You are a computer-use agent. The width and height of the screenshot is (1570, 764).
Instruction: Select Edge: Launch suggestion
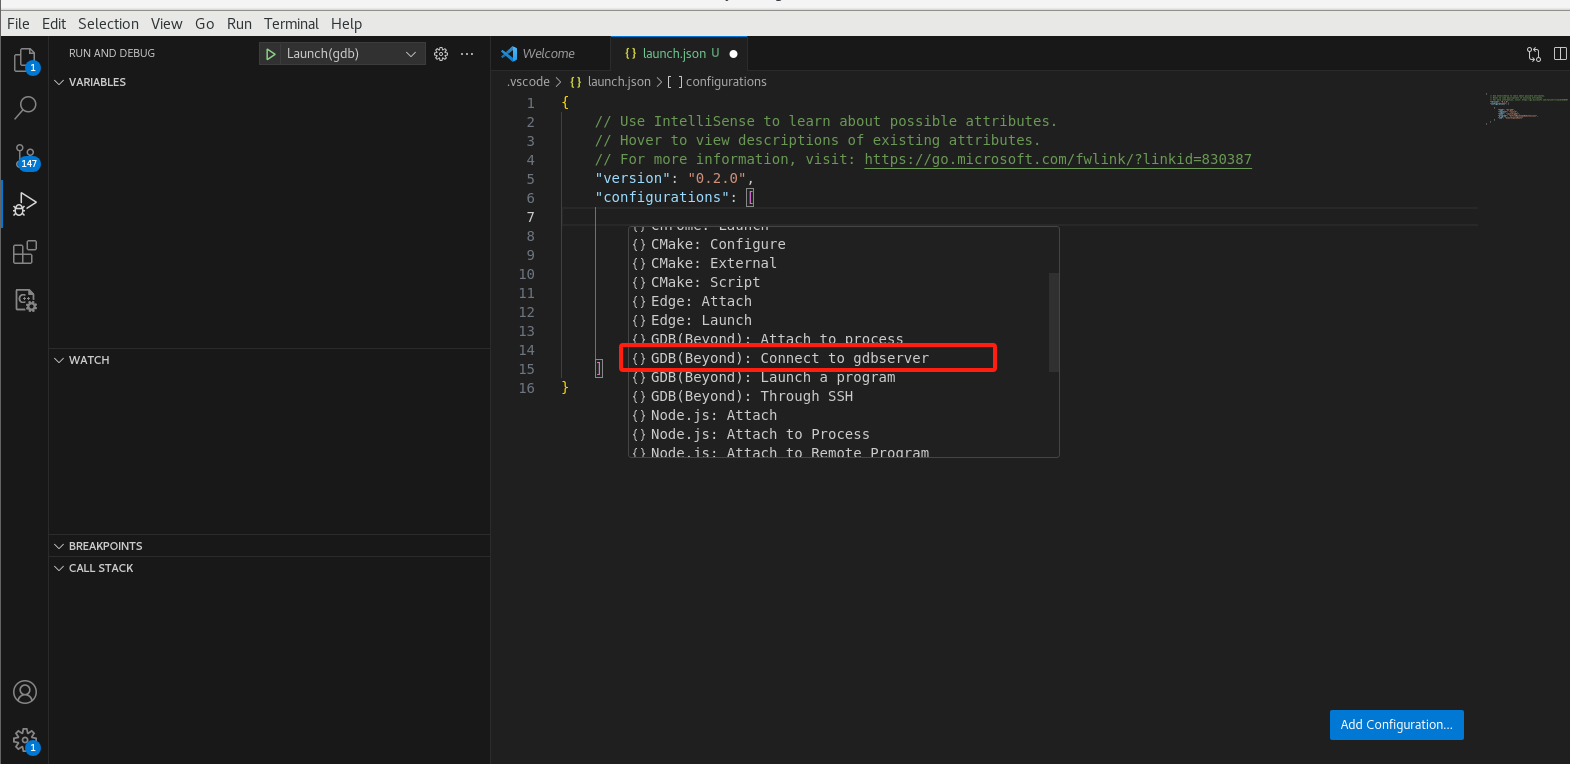842,321
